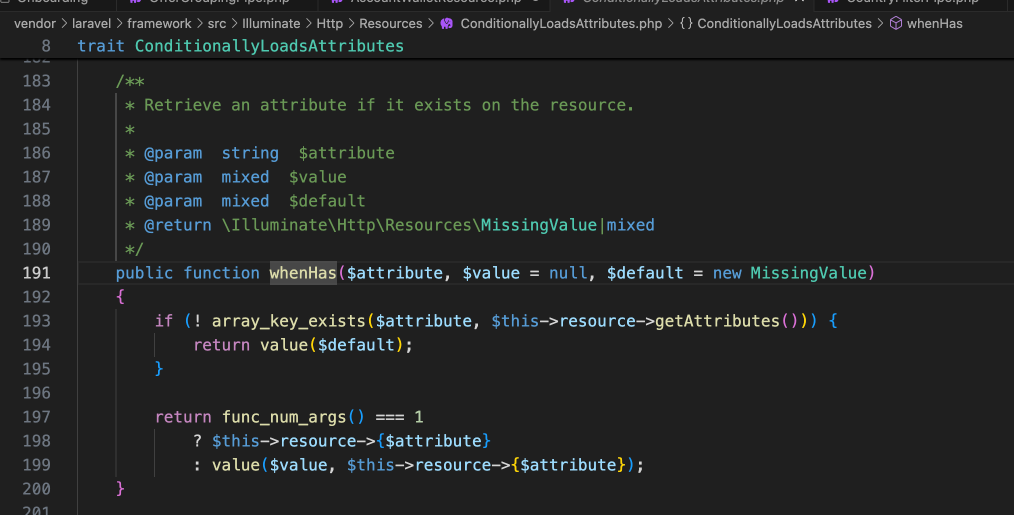This screenshot has width=1014, height=515.
Task: Click line number 183 in the gutter
Action: [36, 81]
